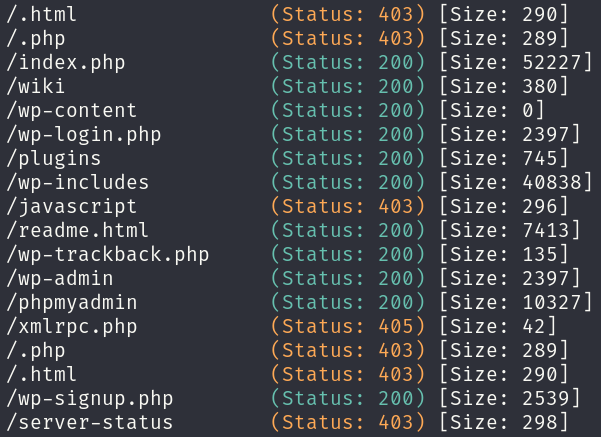Select the /wp-admin entry
601x437 pixels.
click(60, 279)
